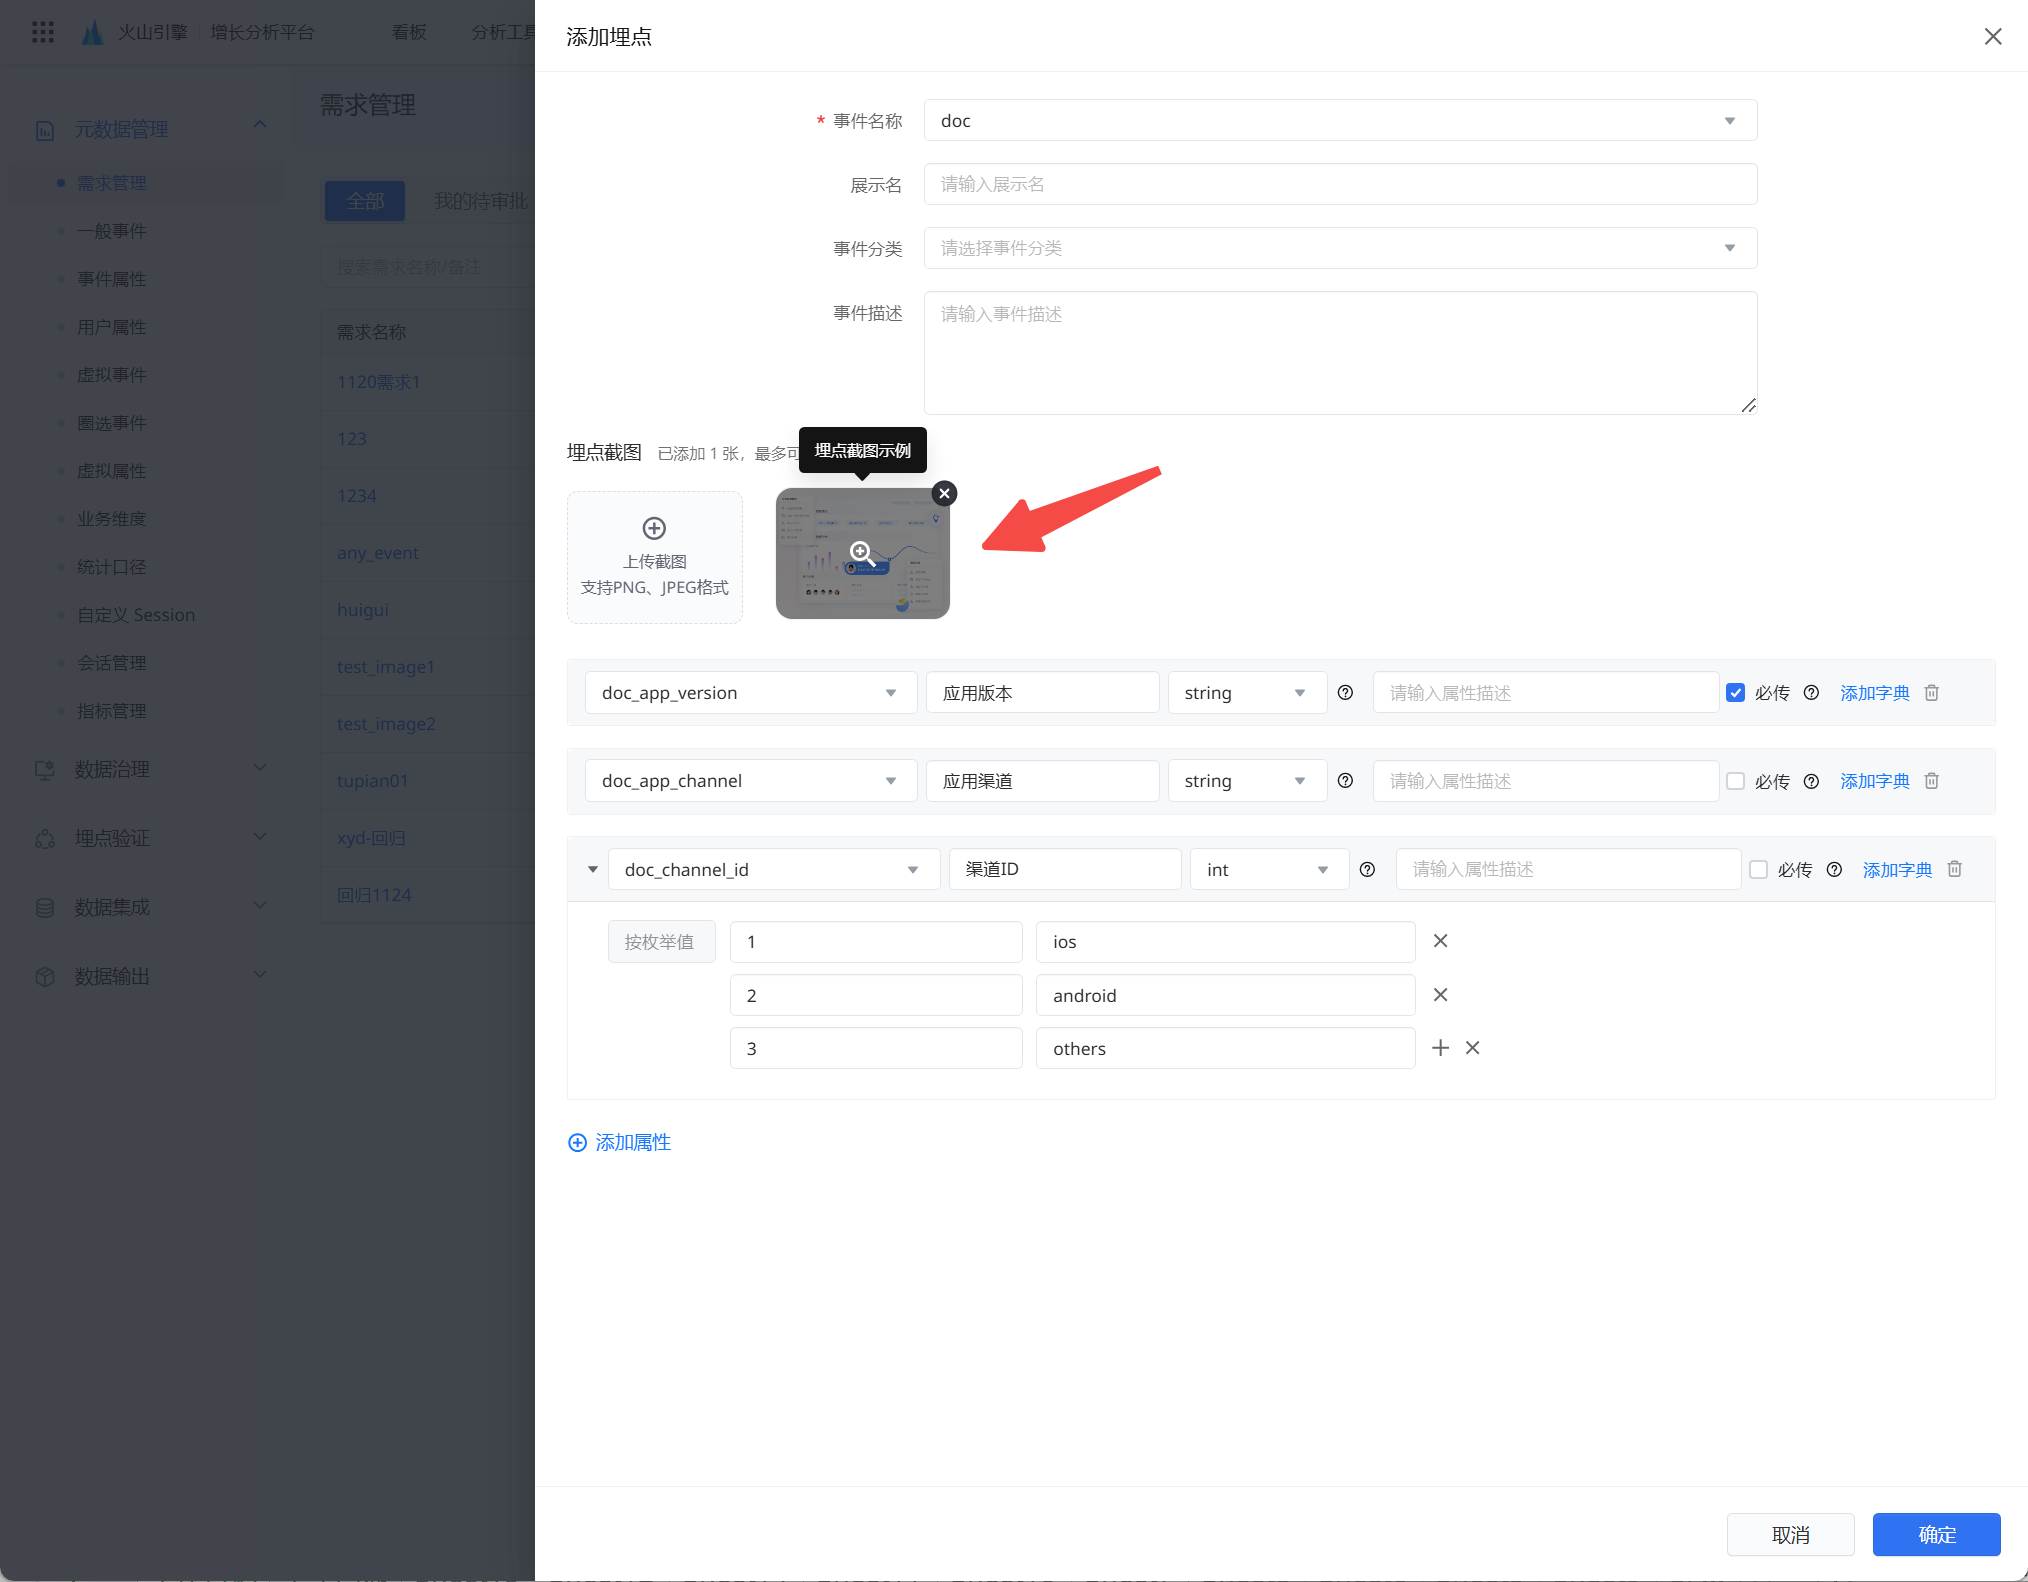The width and height of the screenshot is (2028, 1582).
Task: Open help tooltip beside doc_app_version string type
Action: point(1345,692)
